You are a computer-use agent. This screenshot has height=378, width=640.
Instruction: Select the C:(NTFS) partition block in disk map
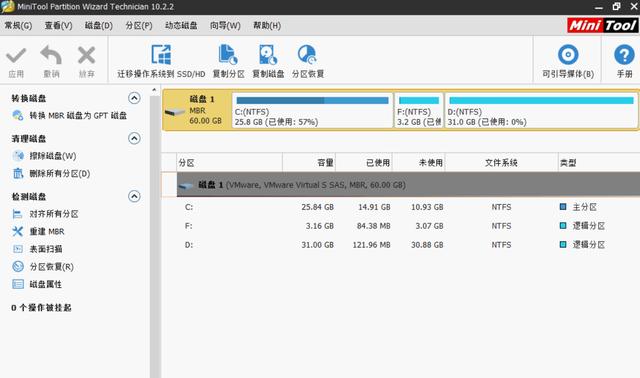312,110
